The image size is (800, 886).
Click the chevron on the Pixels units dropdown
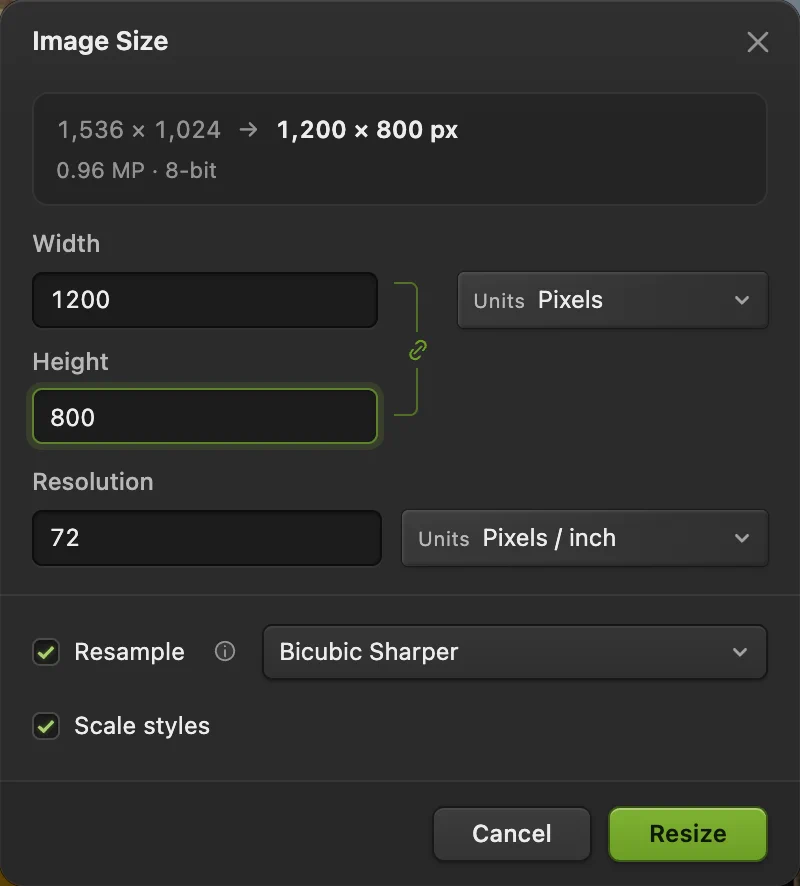pyautogui.click(x=742, y=300)
